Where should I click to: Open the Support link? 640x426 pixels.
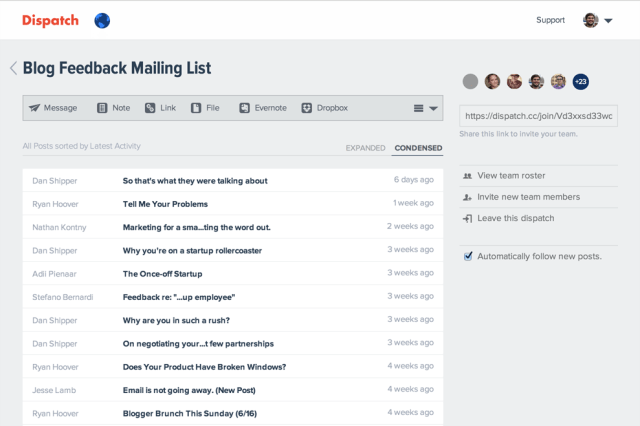pyautogui.click(x=550, y=20)
